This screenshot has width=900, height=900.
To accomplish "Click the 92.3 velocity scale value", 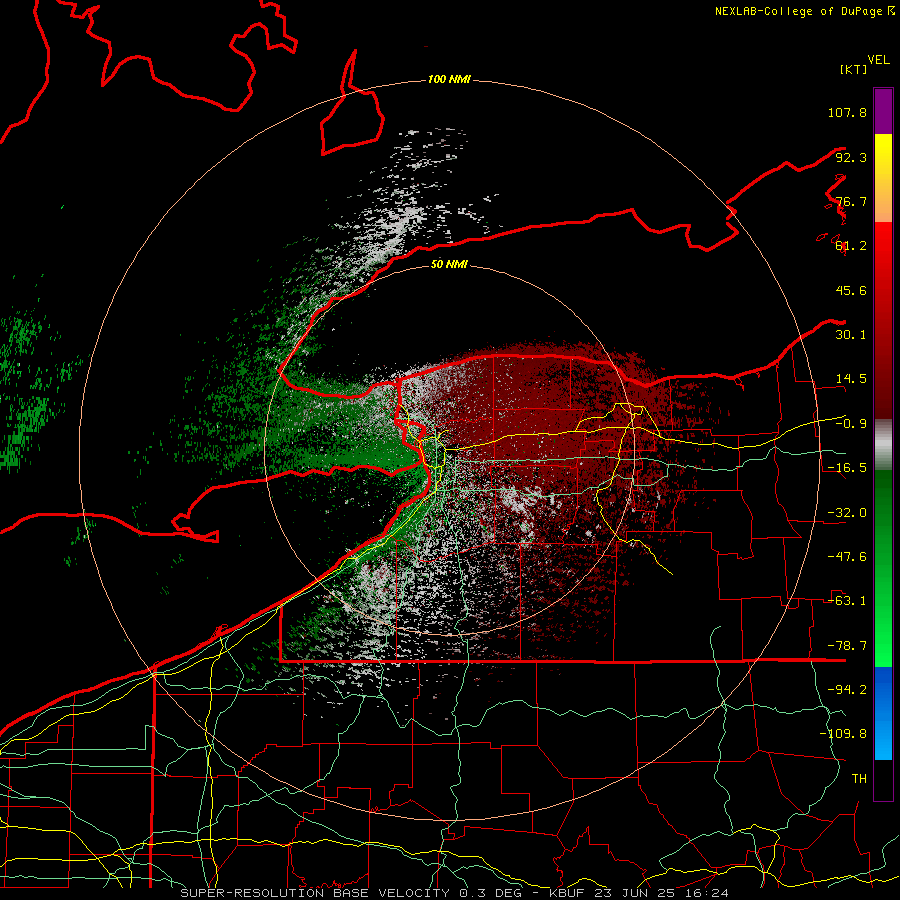I will (851, 157).
